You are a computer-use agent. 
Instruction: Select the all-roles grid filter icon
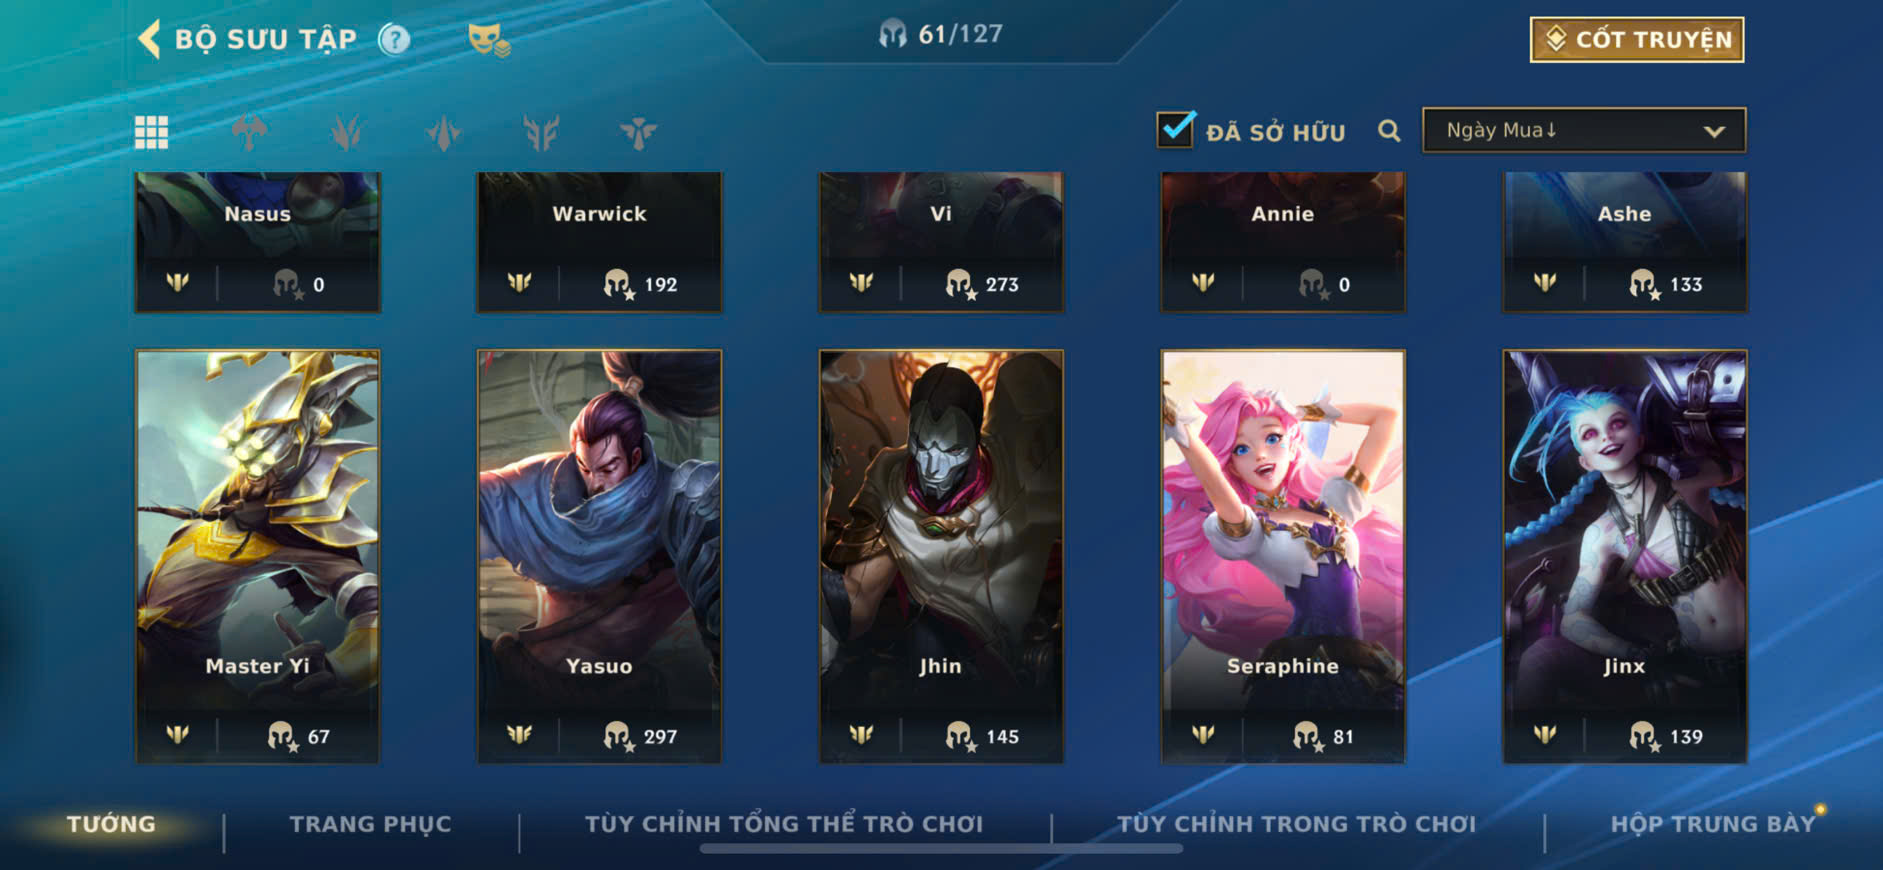151,132
